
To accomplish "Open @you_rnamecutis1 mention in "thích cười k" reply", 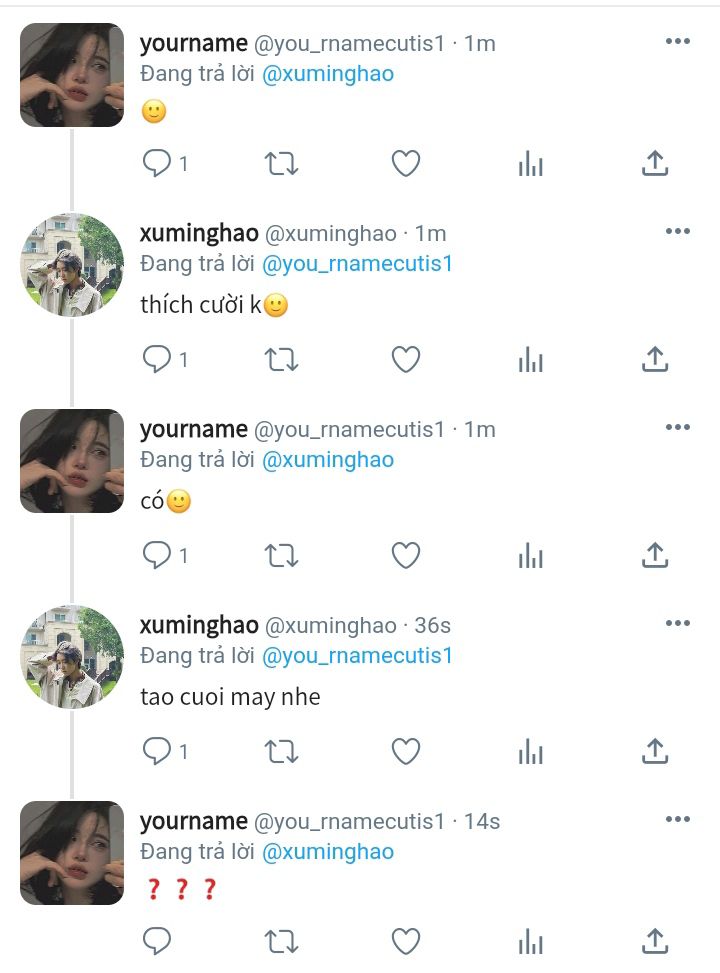I will pos(357,264).
